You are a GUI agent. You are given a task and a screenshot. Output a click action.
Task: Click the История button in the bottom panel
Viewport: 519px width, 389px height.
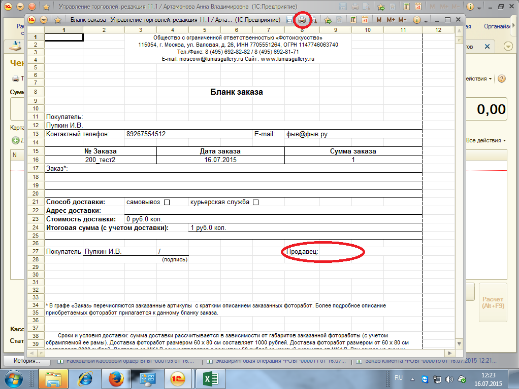pyautogui.click(x=27, y=361)
